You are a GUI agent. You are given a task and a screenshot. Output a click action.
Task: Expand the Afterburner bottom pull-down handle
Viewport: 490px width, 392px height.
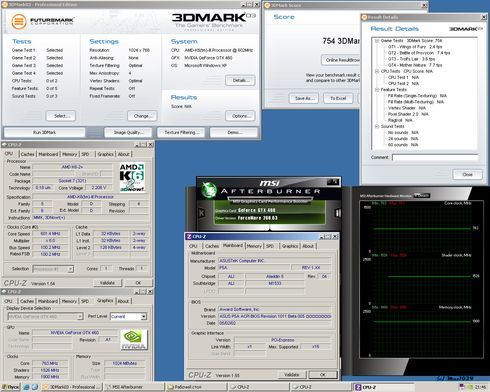[270, 228]
